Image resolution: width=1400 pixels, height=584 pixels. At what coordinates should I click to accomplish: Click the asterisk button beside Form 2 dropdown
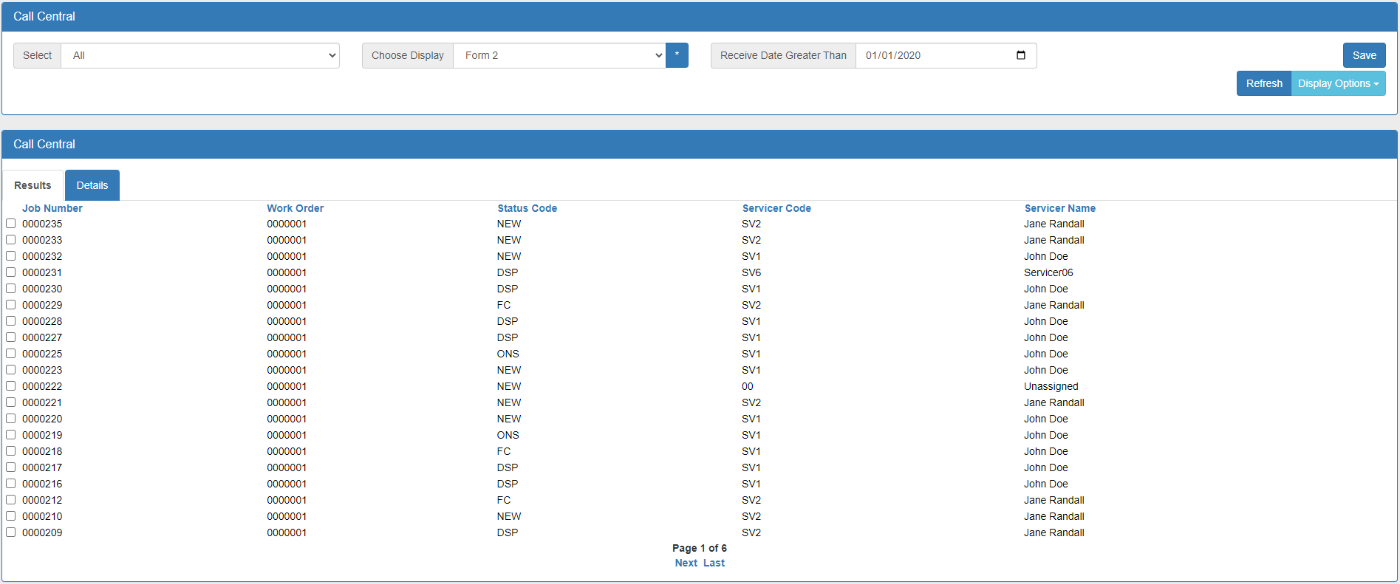[676, 55]
